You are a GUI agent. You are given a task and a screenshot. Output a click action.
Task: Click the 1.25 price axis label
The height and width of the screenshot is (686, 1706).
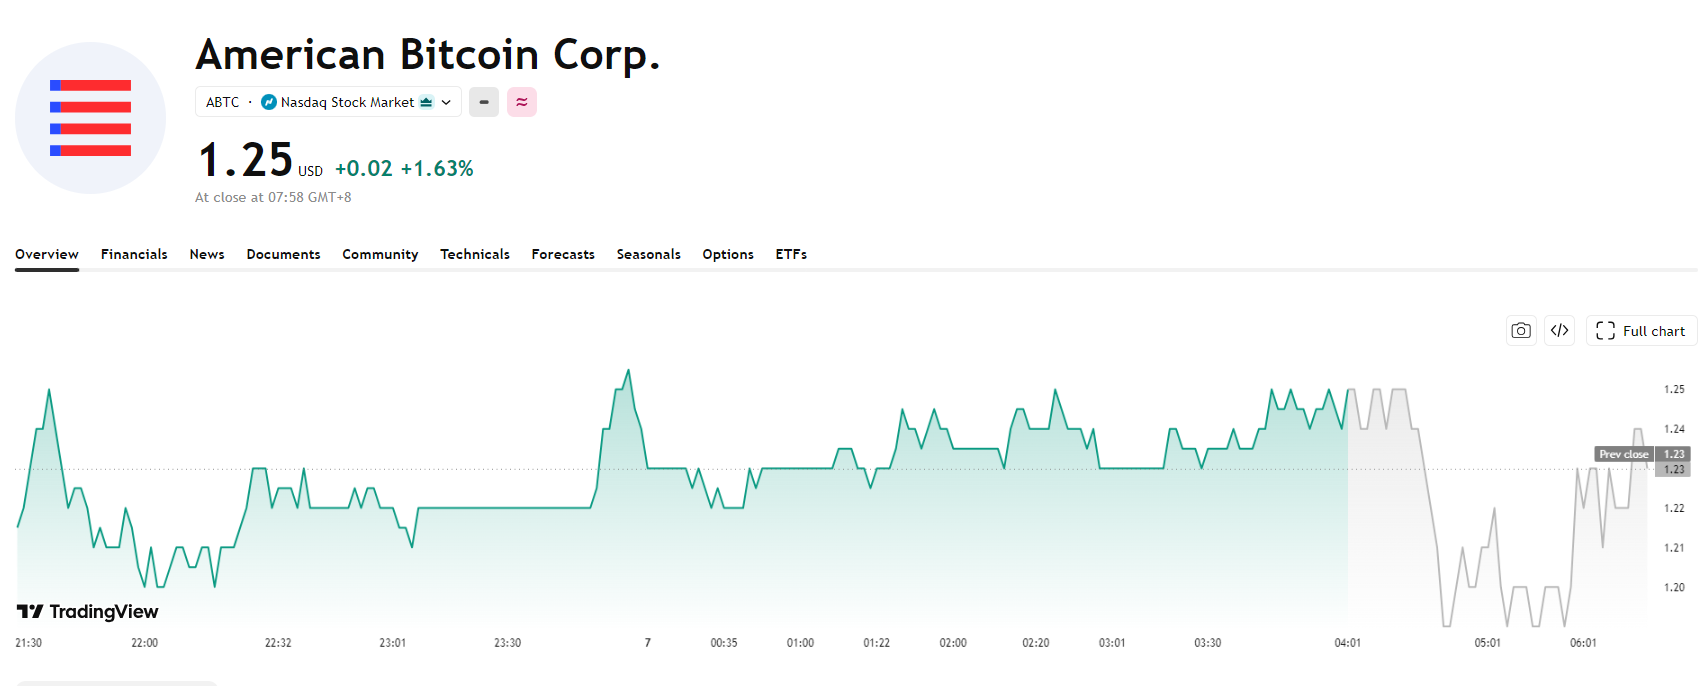pos(1674,389)
